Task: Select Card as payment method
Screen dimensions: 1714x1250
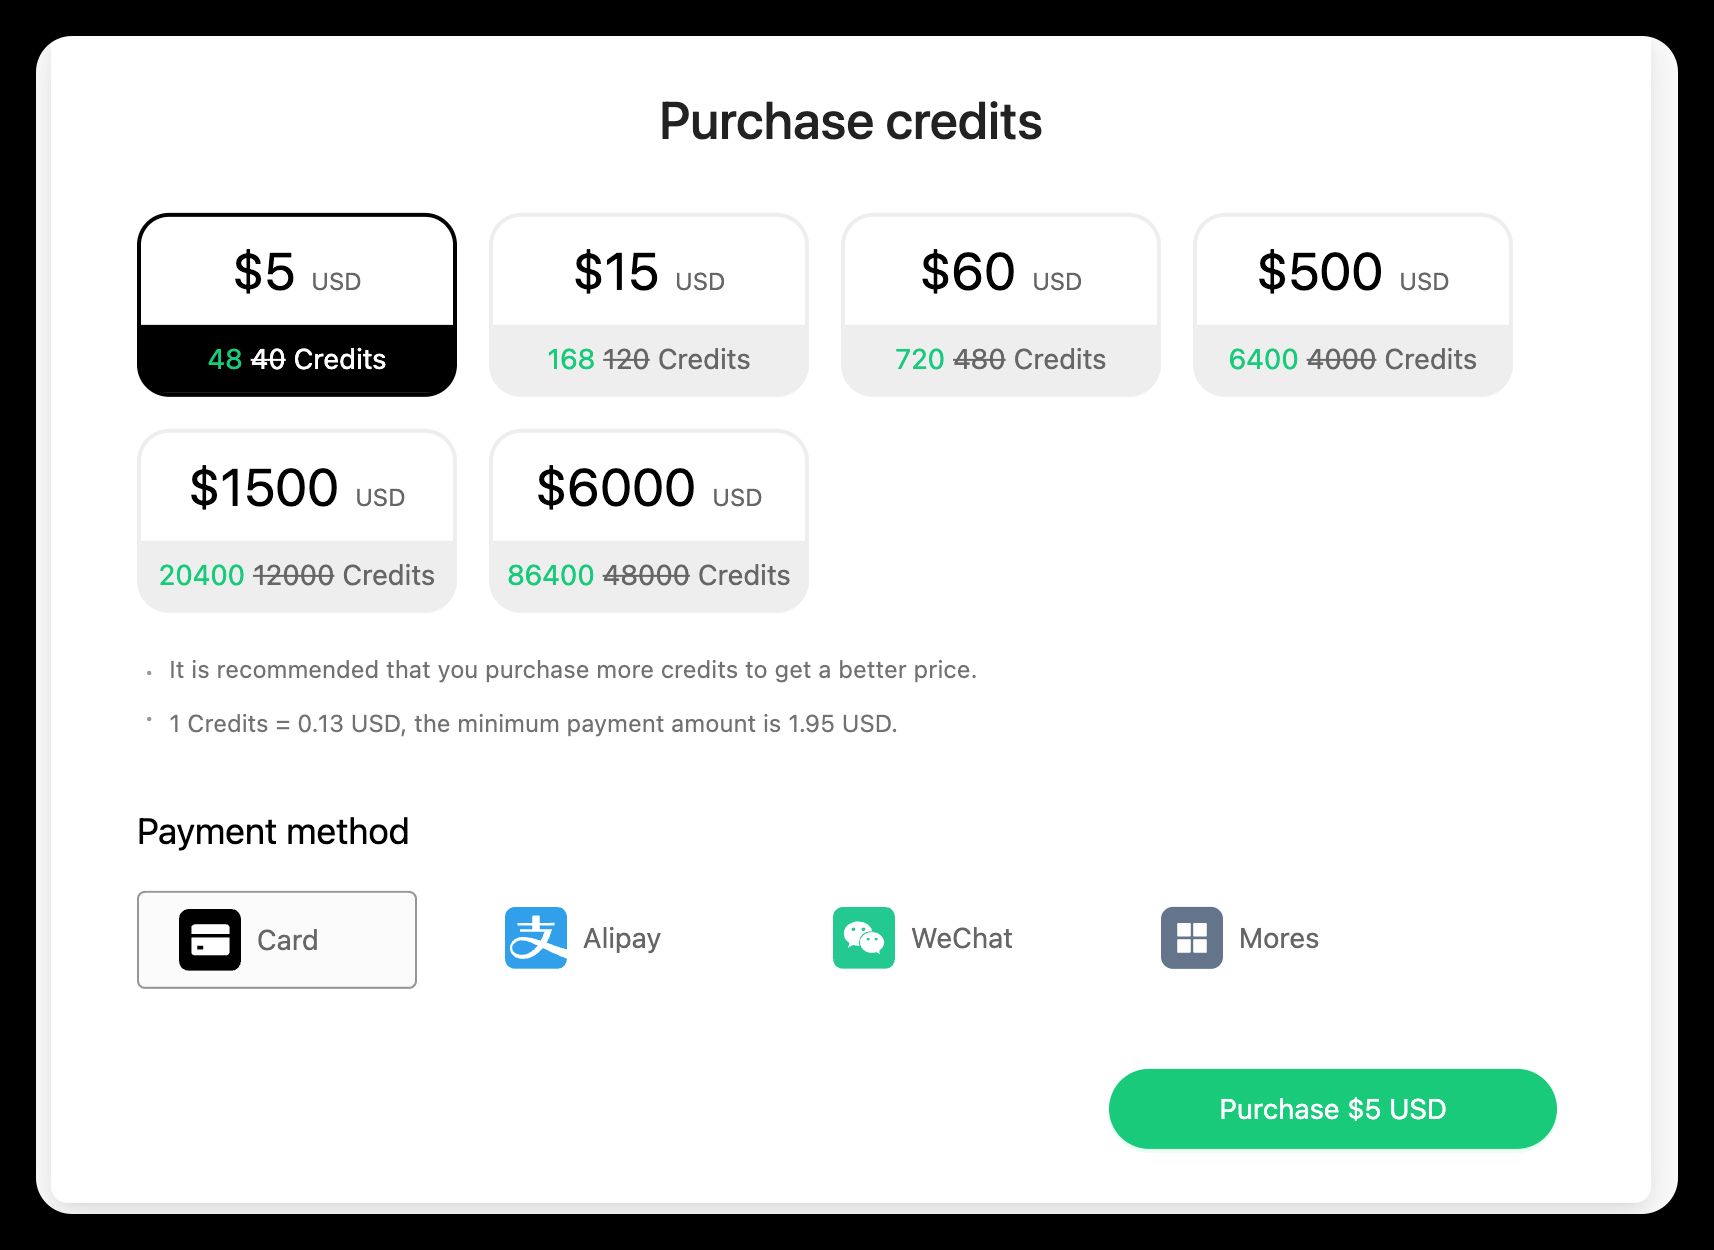Action: click(x=287, y=940)
